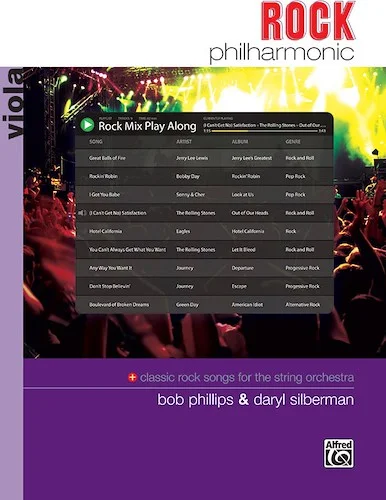Click 'classic rock songs for the string orchestra'
386x500 pixels.
[247, 378]
